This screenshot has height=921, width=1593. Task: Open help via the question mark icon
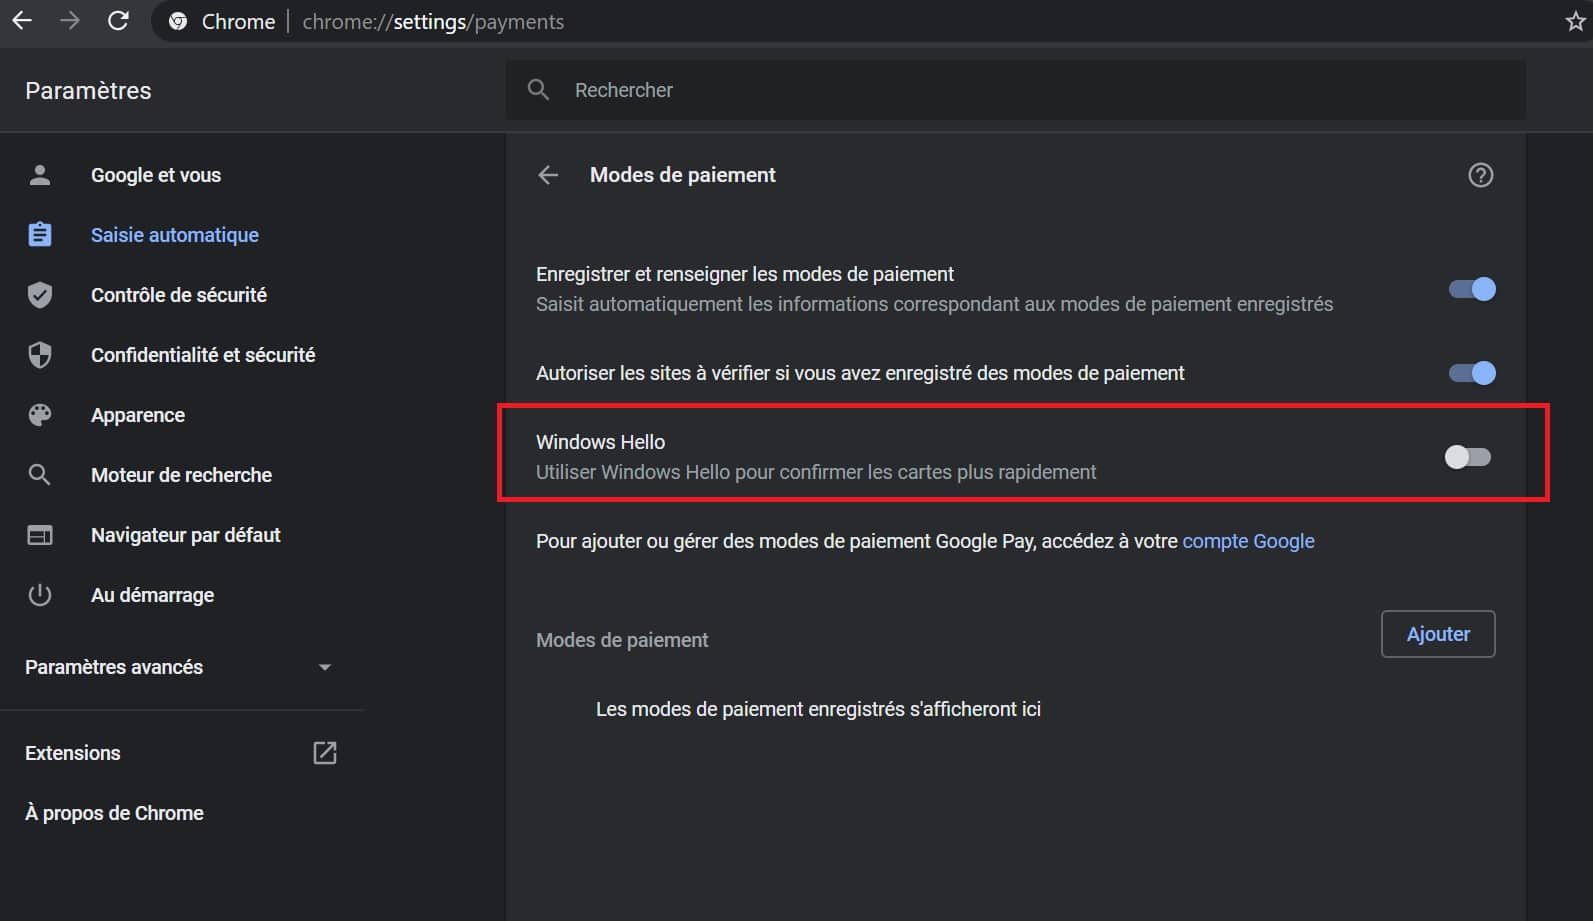point(1480,175)
